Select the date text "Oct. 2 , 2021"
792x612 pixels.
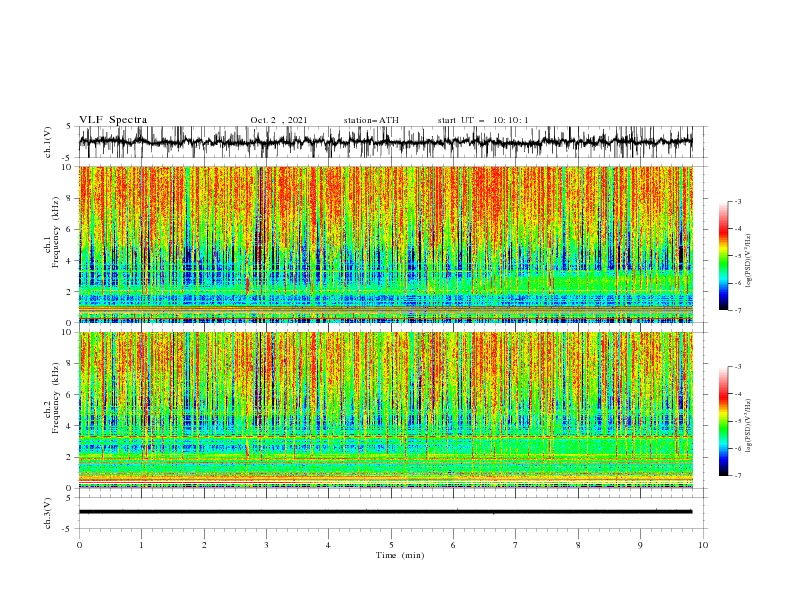(x=279, y=120)
